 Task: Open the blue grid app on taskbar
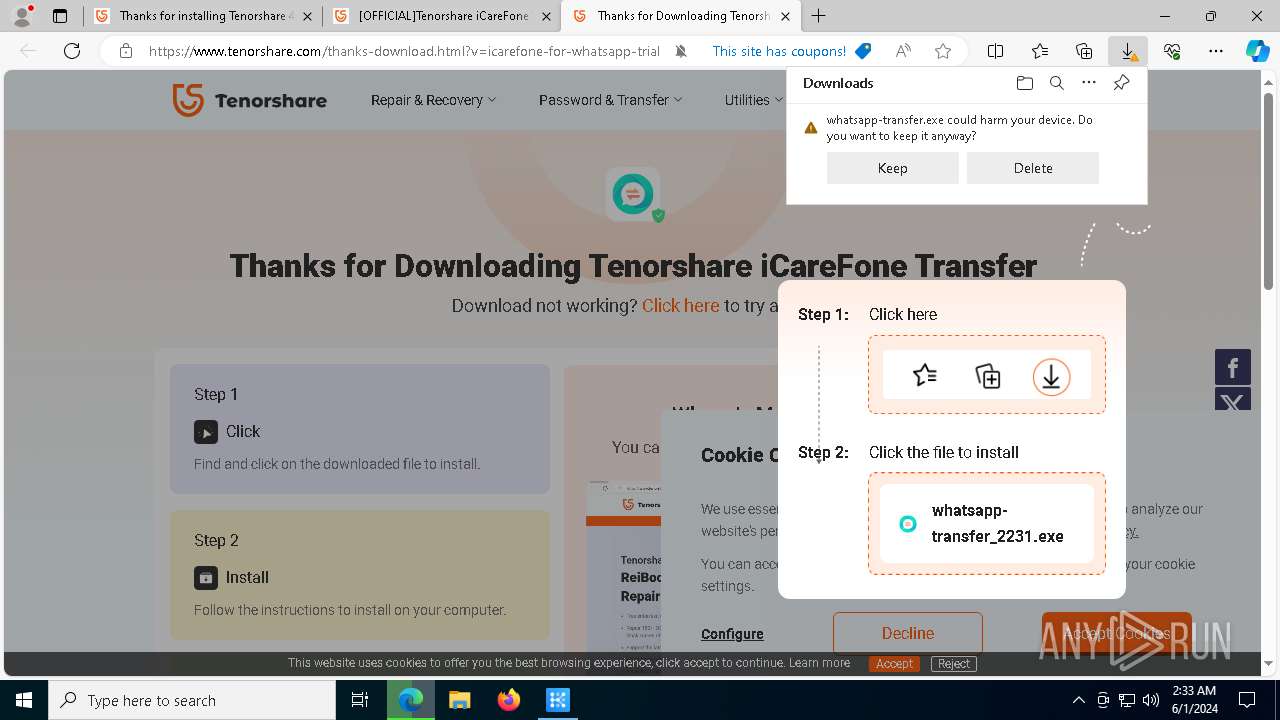pos(558,700)
